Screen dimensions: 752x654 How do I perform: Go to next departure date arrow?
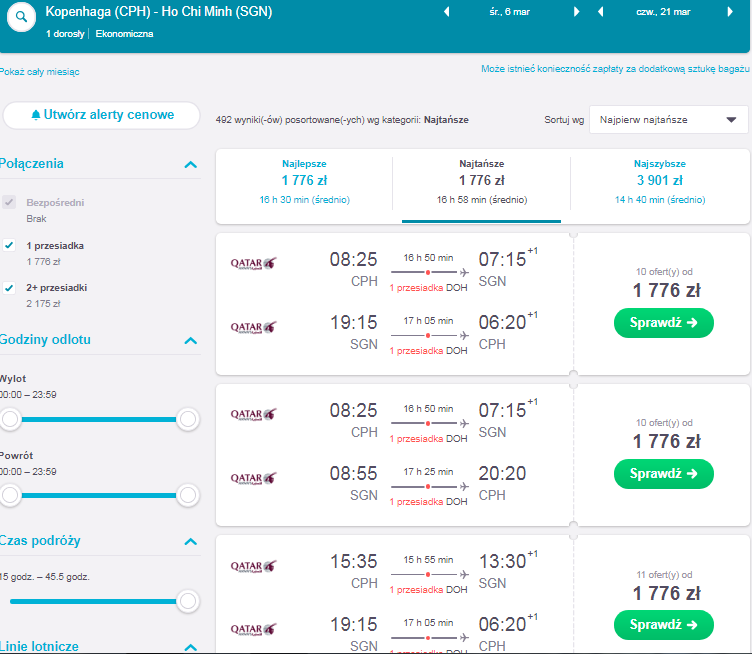click(576, 12)
